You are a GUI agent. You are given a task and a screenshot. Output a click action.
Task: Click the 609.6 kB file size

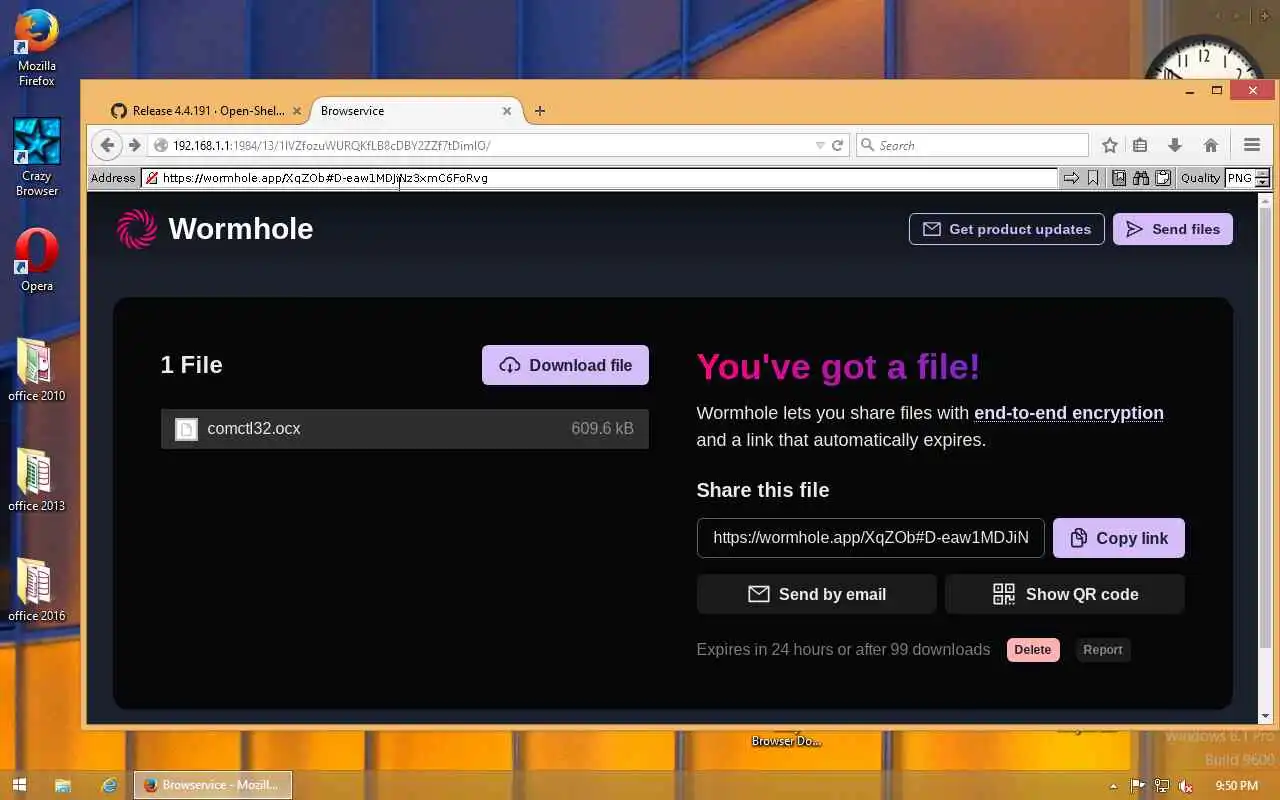point(602,429)
